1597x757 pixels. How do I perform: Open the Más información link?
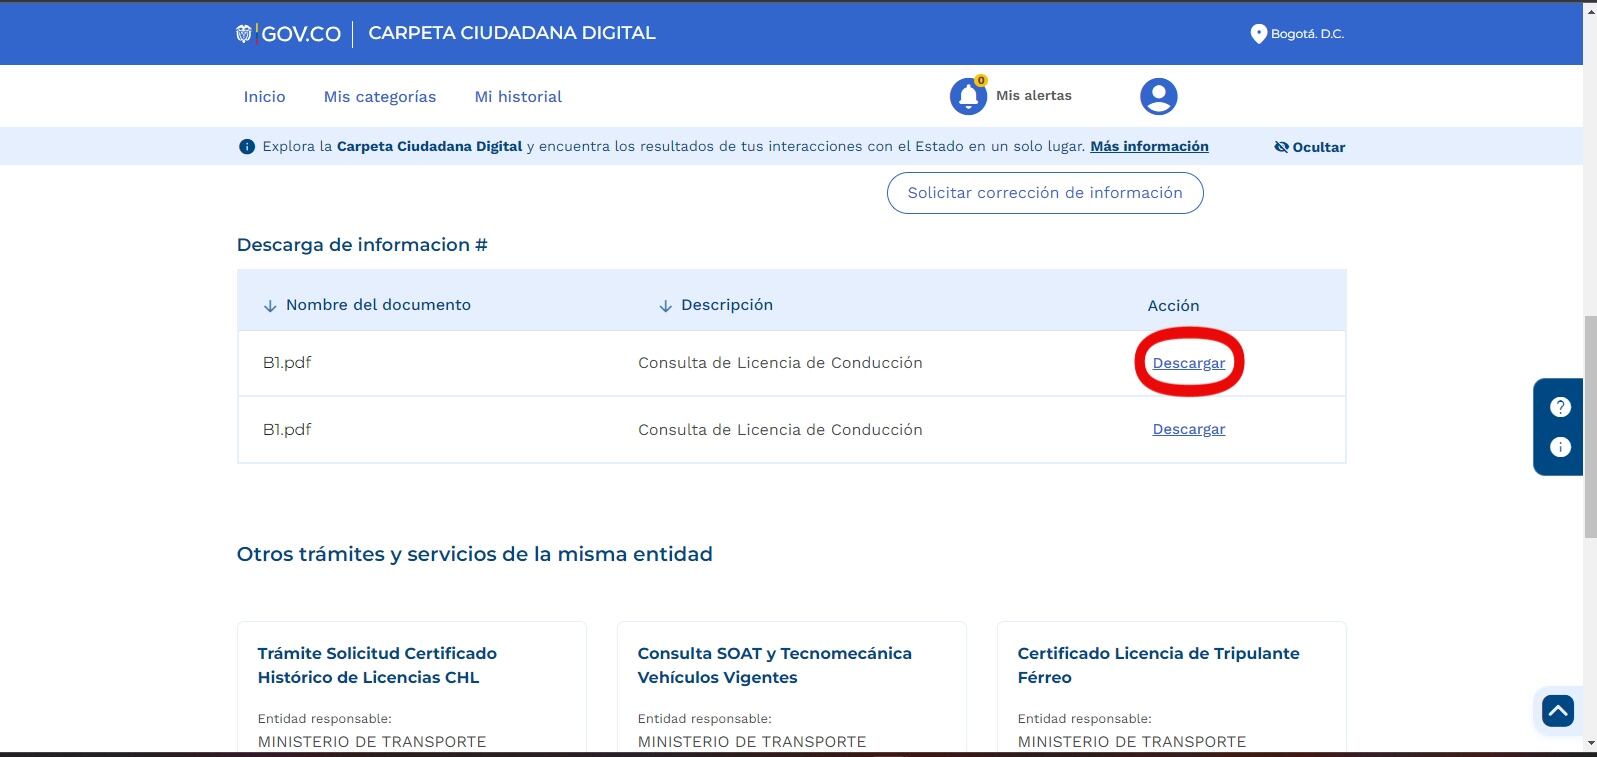point(1149,146)
